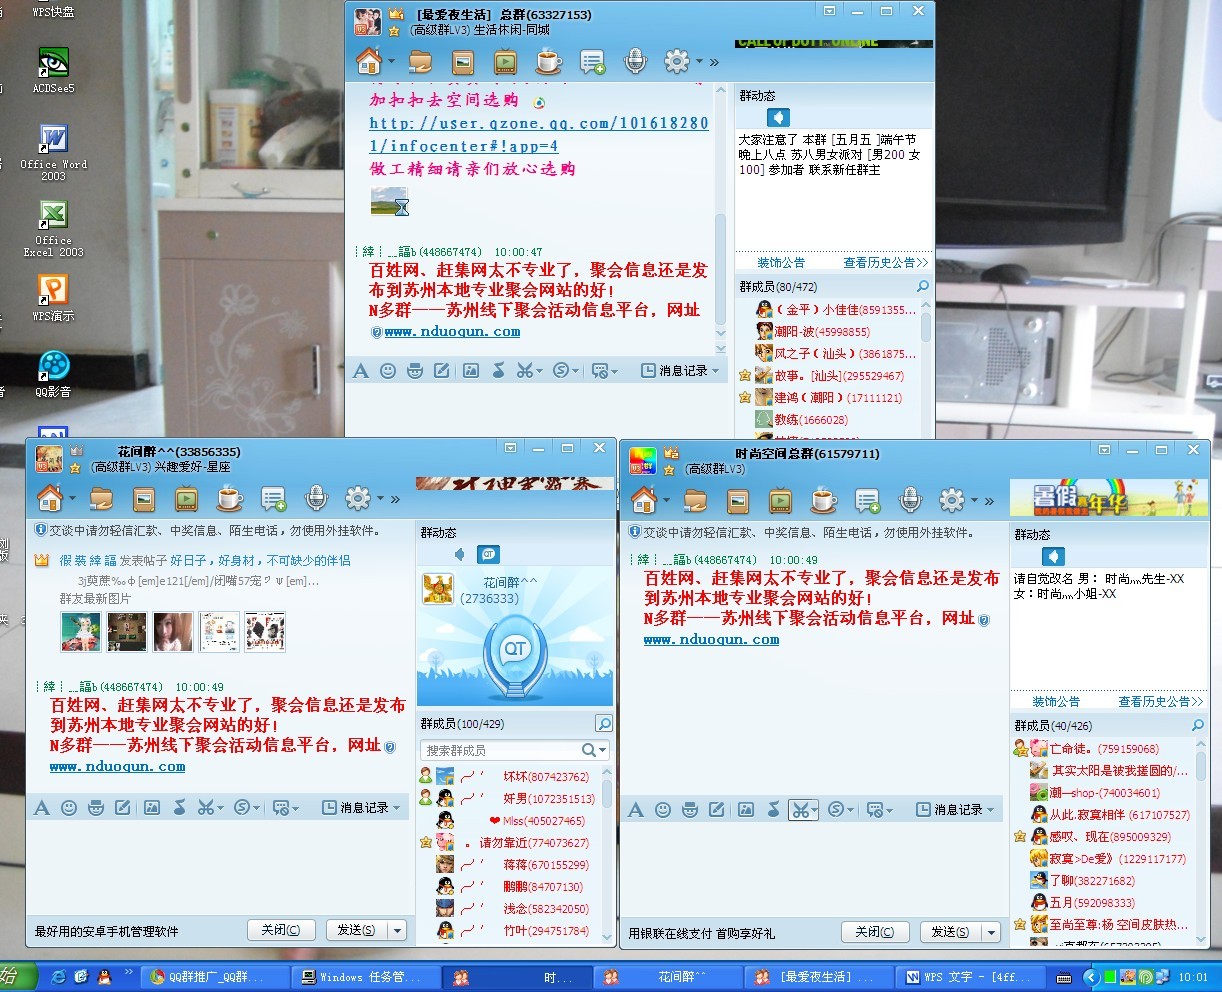Click the screenshot scissors in 时尚空间总群 chat toolbar
1222x992 pixels.
tap(799, 810)
